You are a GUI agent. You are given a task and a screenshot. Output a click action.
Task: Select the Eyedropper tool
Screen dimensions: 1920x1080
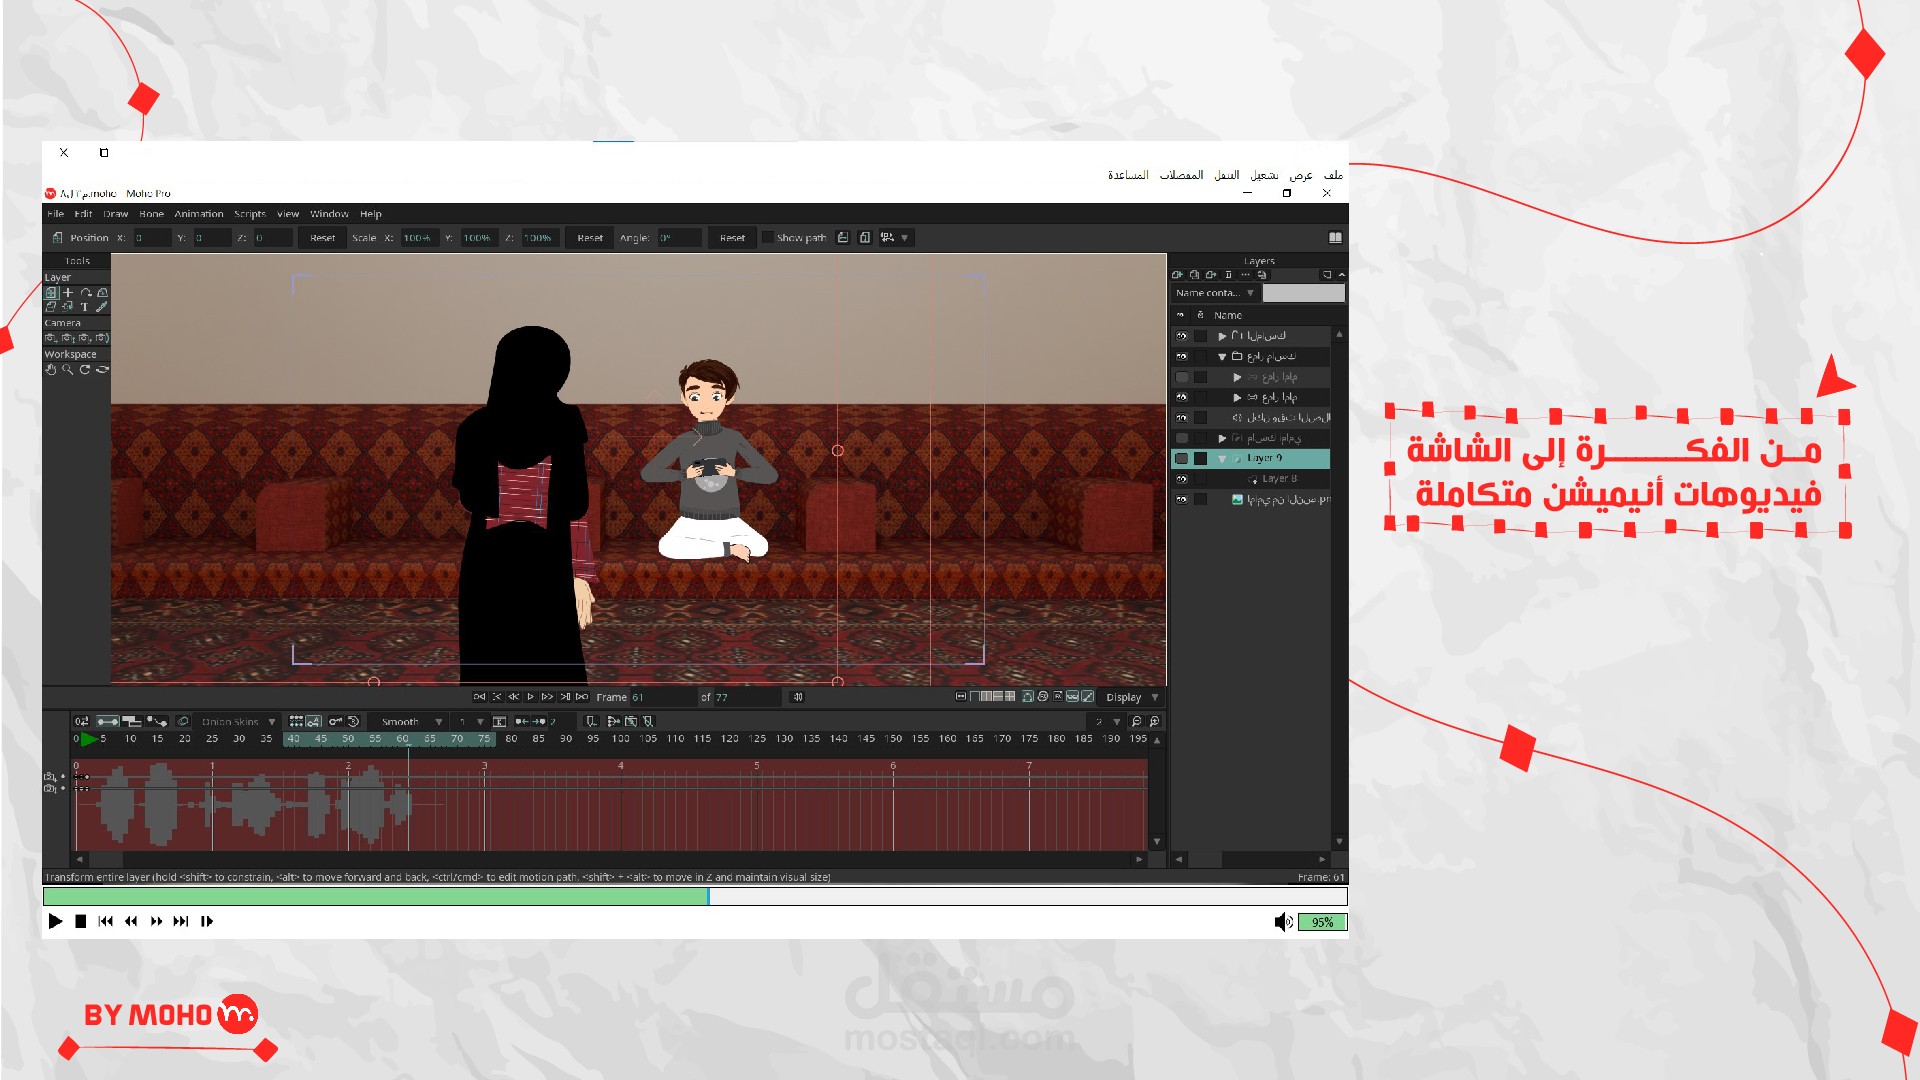[102, 307]
